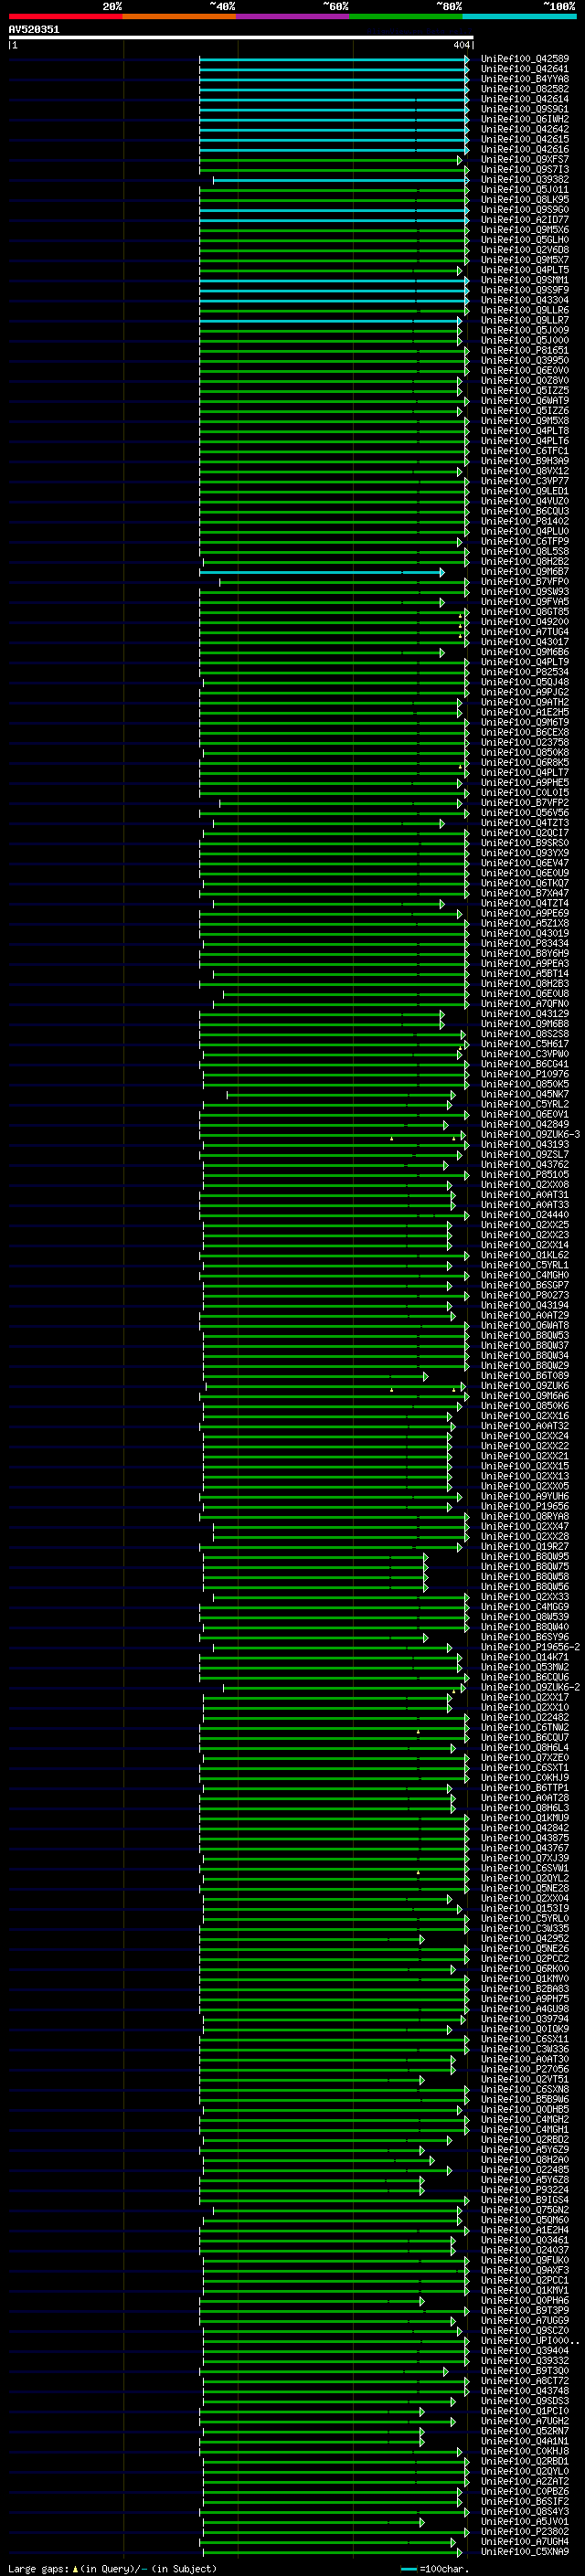The image size is (585, 2576).
Task: Select the UniRef100_B6SIF2 label
Action: (x=525, y=2501)
